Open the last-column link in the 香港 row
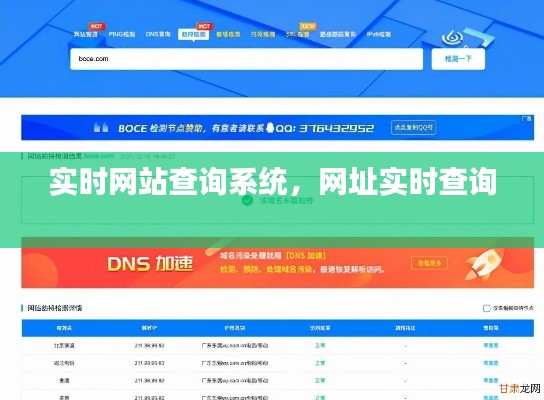The width and height of the screenshot is (544, 400). [x=491, y=381]
